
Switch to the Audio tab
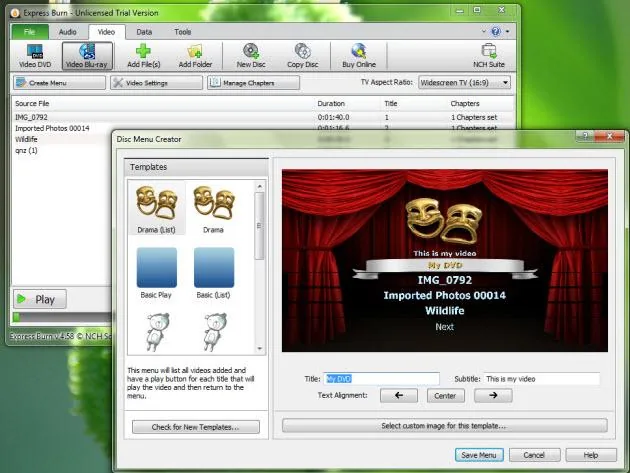pos(67,31)
